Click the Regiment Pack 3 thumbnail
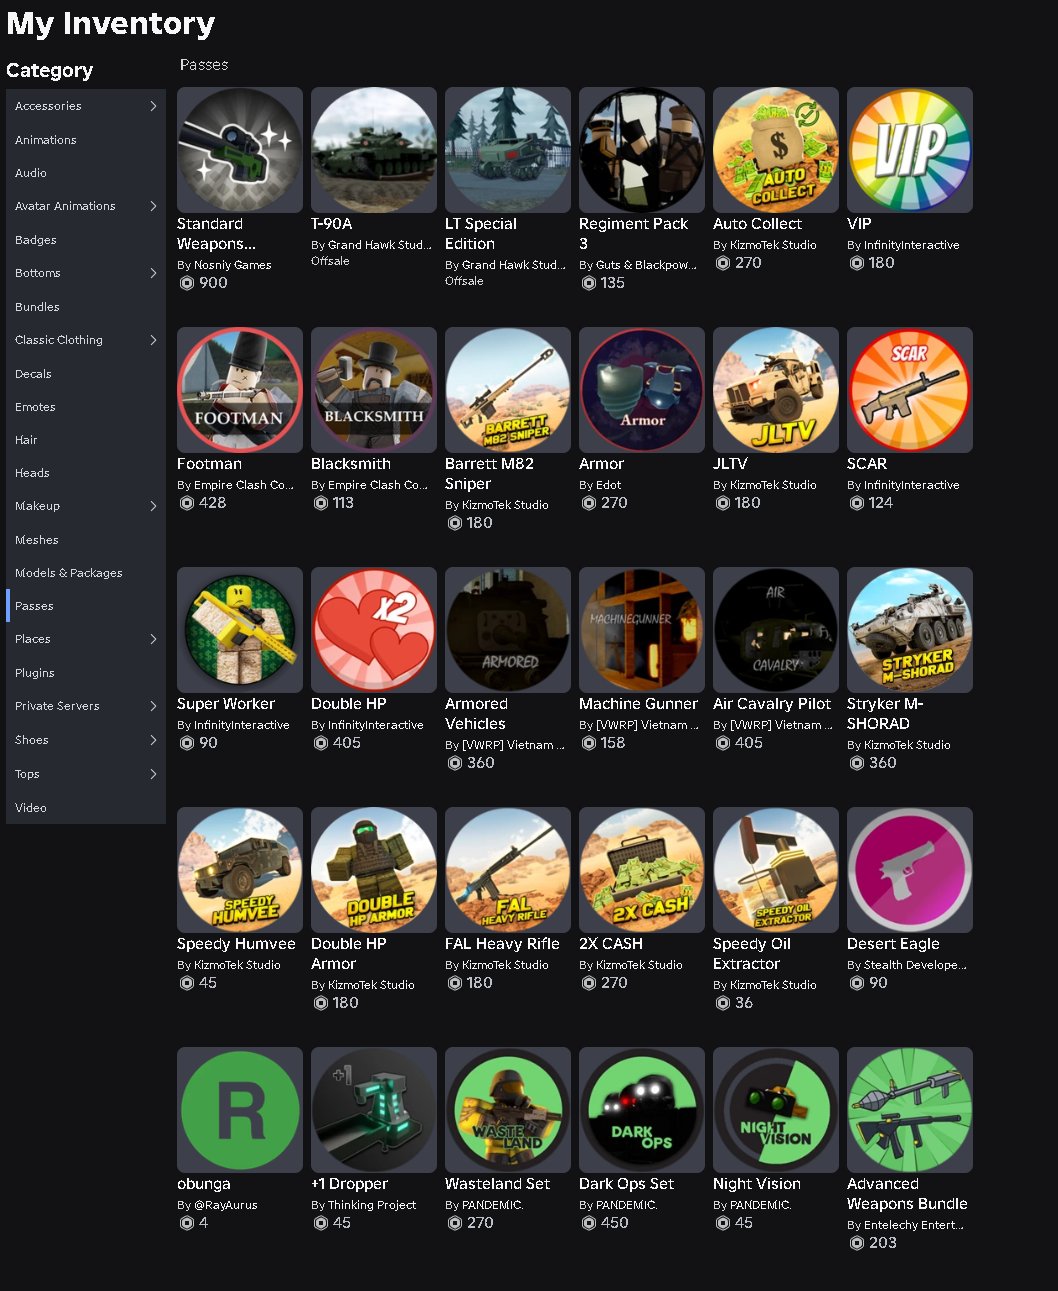The width and height of the screenshot is (1058, 1291). [x=642, y=150]
